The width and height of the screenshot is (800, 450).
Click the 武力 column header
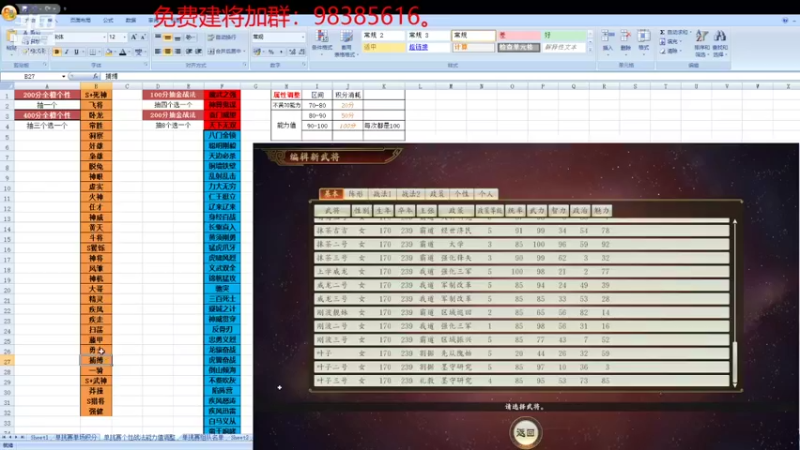(537, 211)
